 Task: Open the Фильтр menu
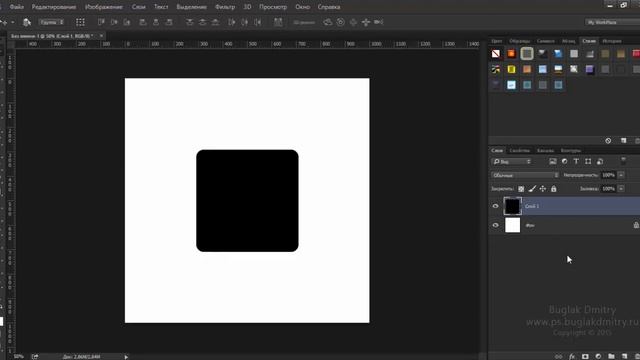(225, 7)
